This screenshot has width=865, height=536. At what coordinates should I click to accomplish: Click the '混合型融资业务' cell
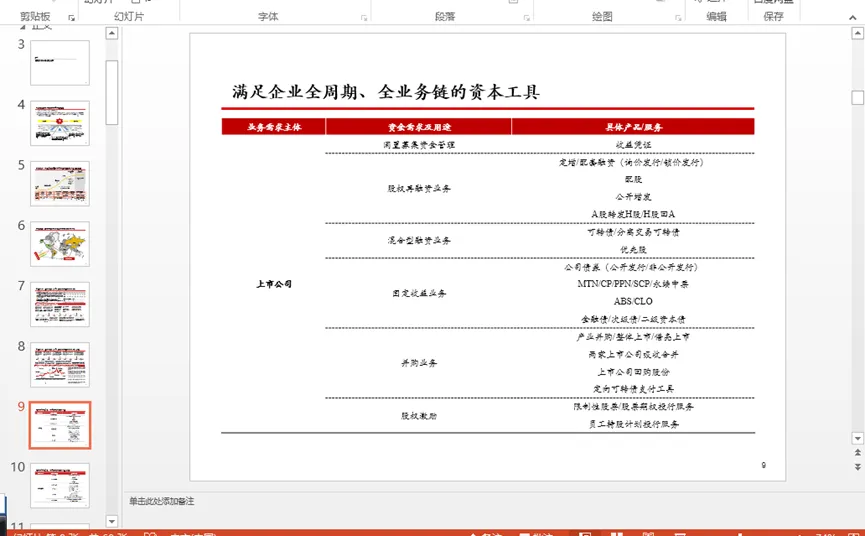(x=419, y=240)
